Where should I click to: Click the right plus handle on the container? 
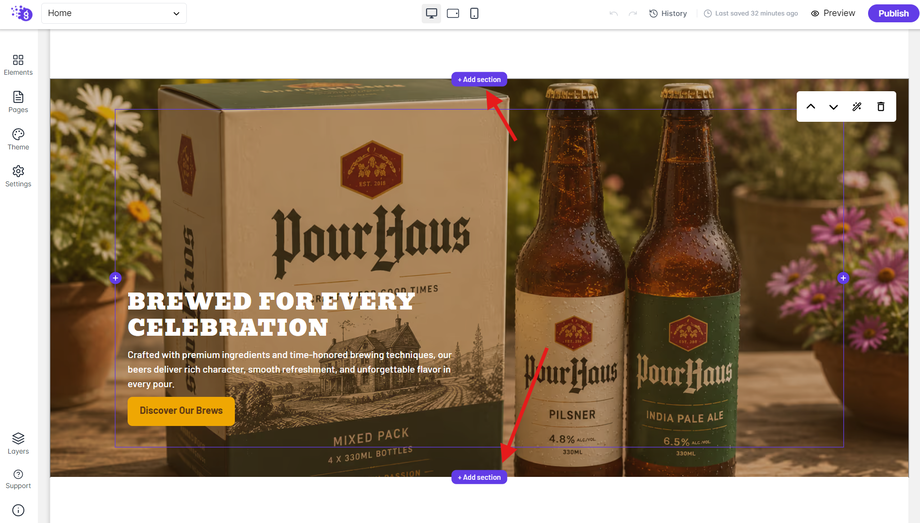(843, 278)
